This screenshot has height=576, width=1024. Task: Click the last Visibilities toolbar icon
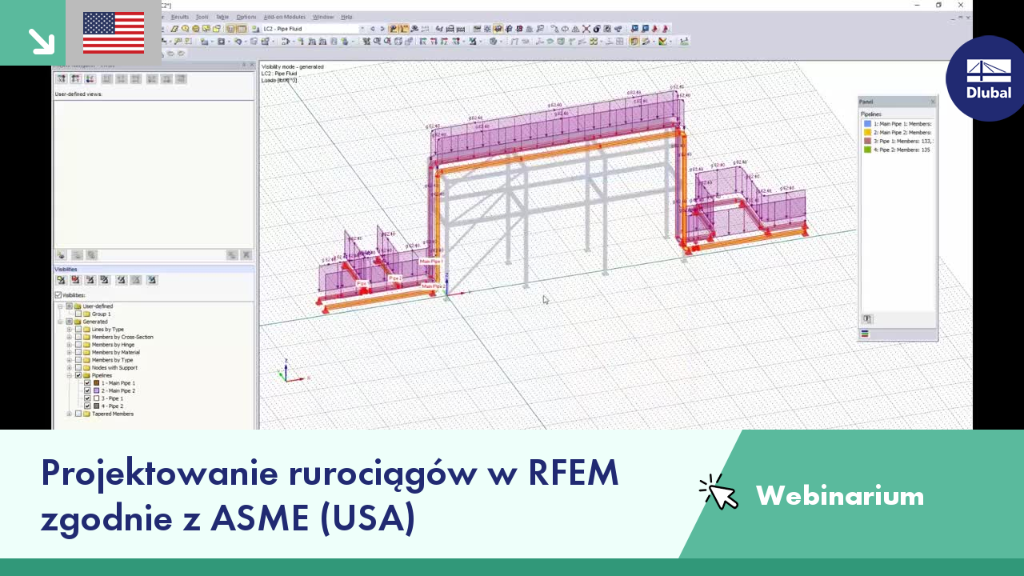point(152,280)
